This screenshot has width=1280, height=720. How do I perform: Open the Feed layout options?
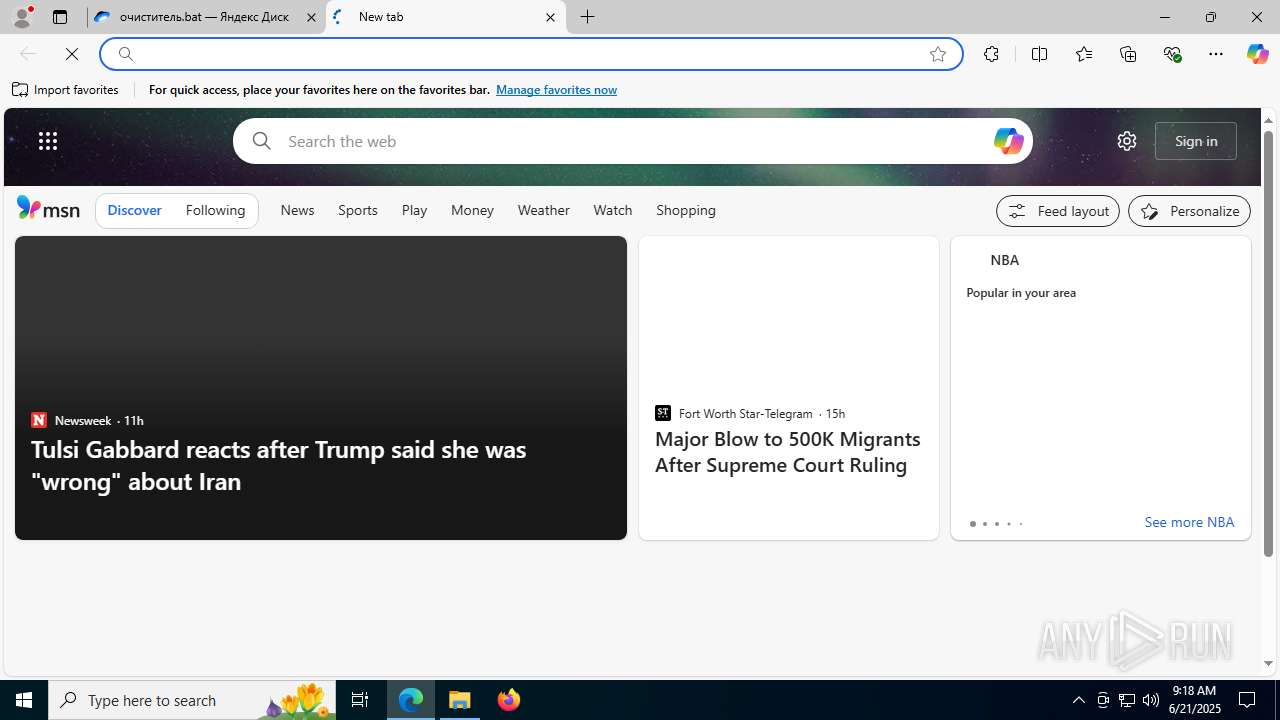(1058, 211)
